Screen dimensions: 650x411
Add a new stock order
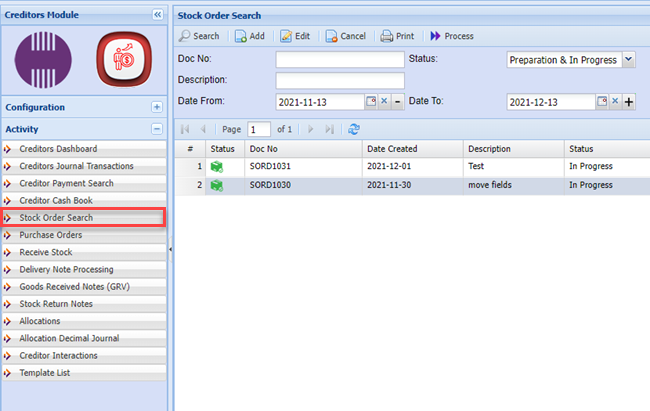click(x=249, y=36)
